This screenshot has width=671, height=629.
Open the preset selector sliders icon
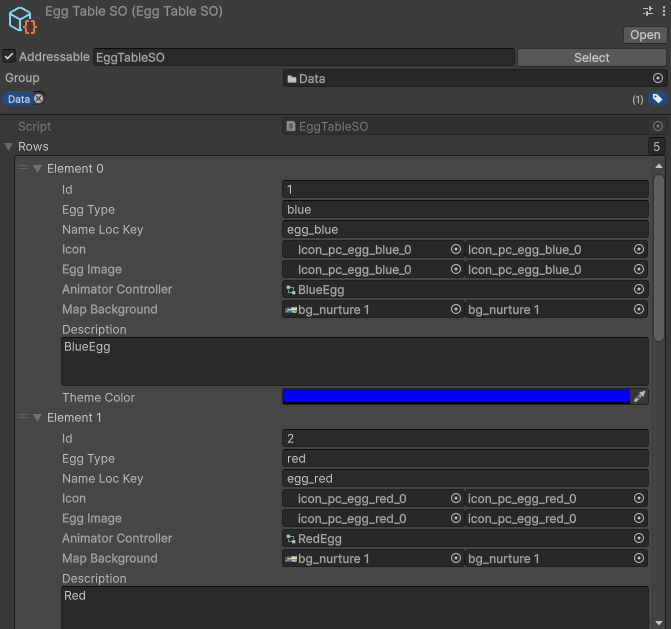click(x=648, y=11)
